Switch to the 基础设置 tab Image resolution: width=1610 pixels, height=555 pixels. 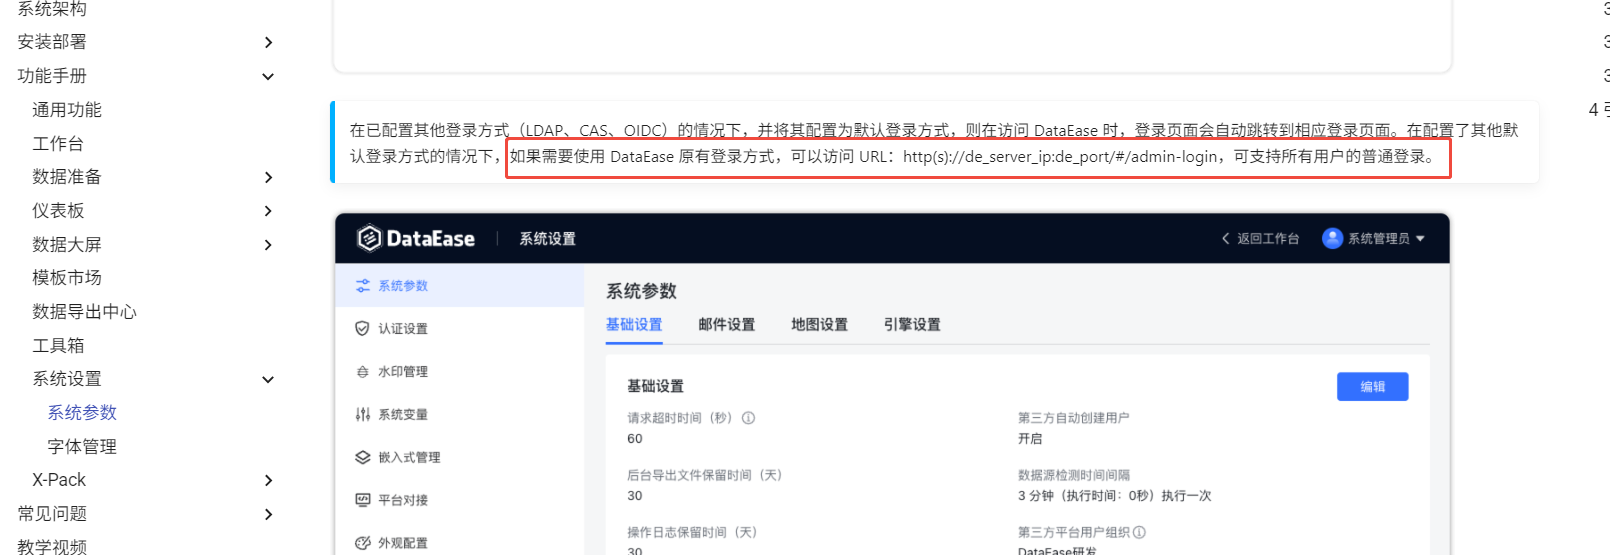[634, 325]
